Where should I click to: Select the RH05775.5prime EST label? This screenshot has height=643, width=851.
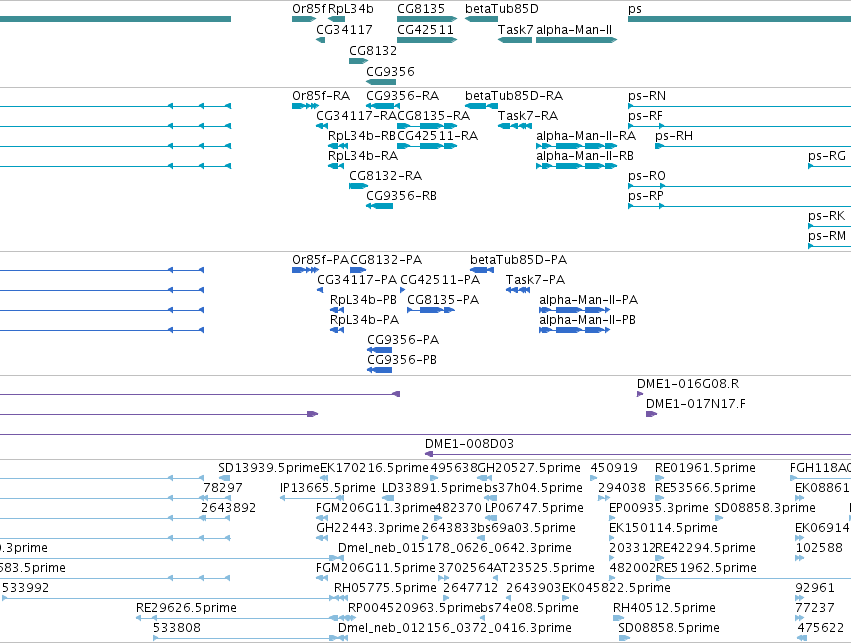pyautogui.click(x=385, y=589)
